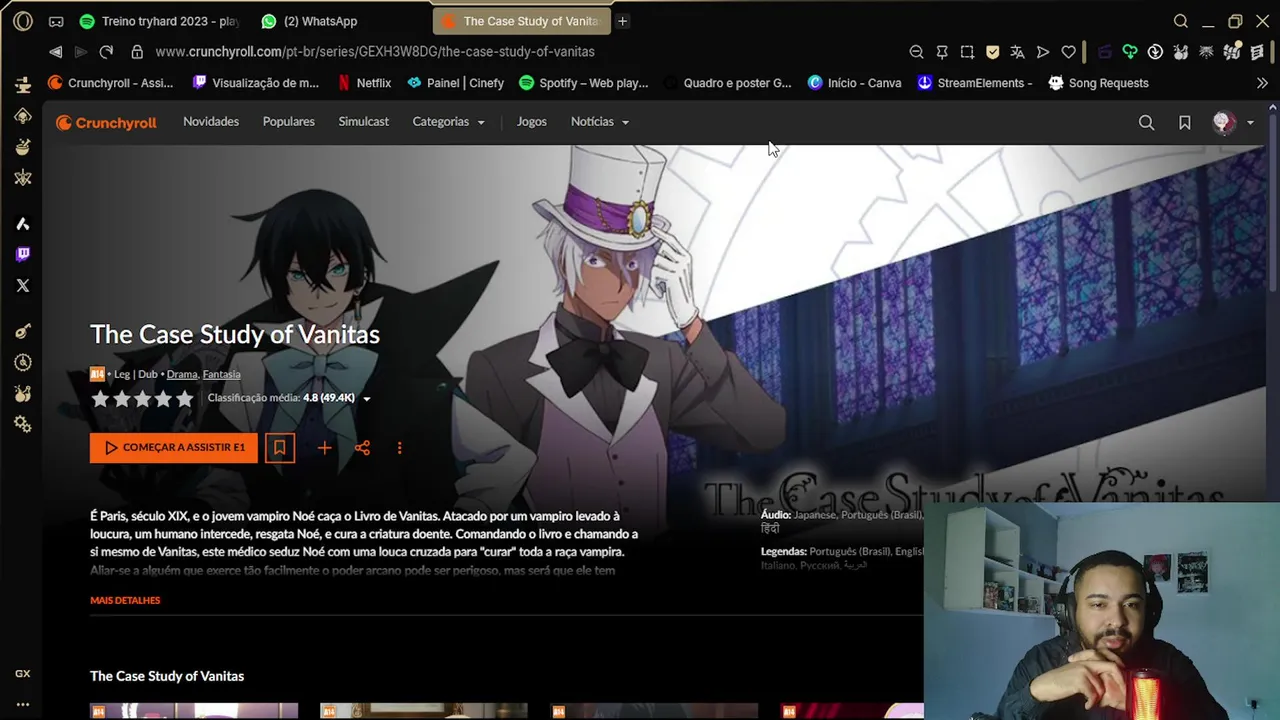Screen dimensions: 1280x720
Task: Open Simulcast menu item
Action: pos(363,122)
